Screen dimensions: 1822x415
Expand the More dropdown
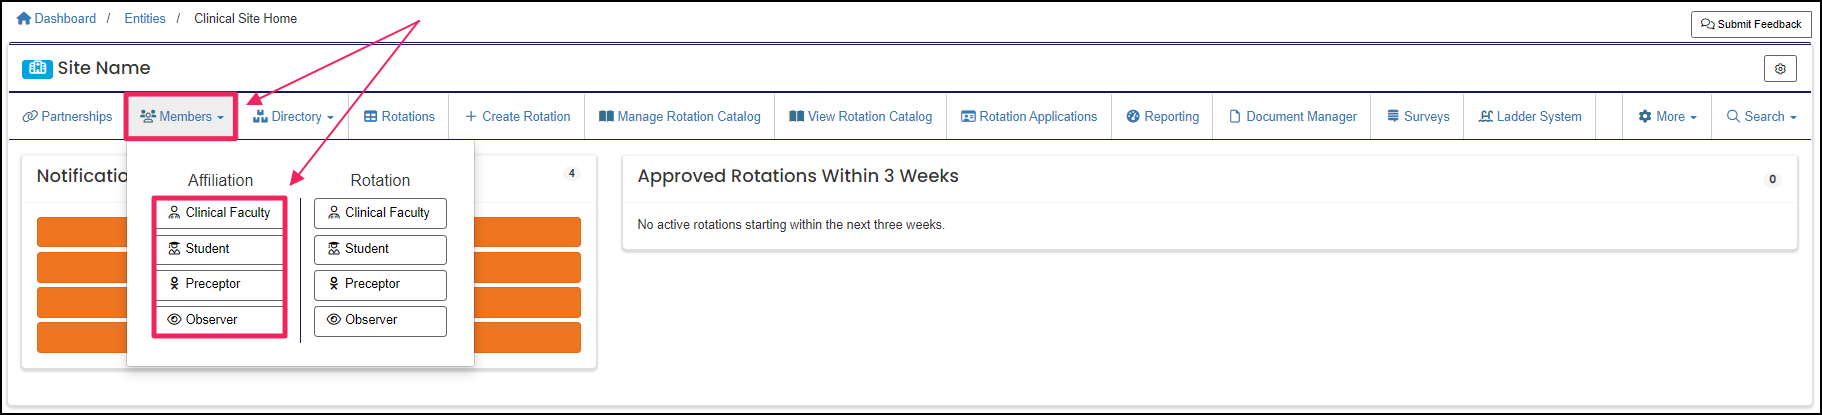coord(1667,116)
